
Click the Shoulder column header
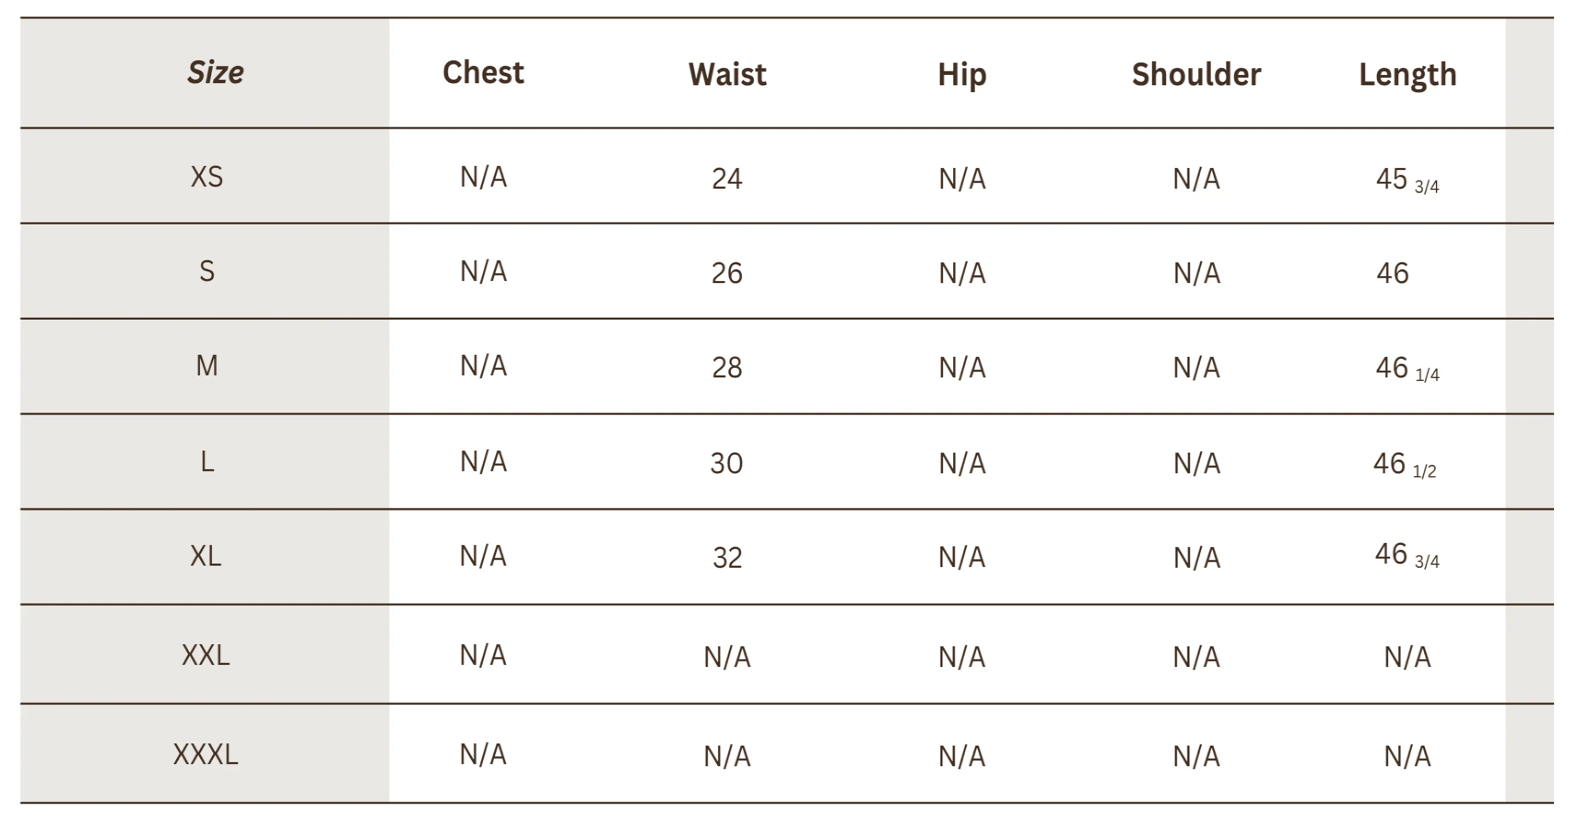pos(1196,75)
